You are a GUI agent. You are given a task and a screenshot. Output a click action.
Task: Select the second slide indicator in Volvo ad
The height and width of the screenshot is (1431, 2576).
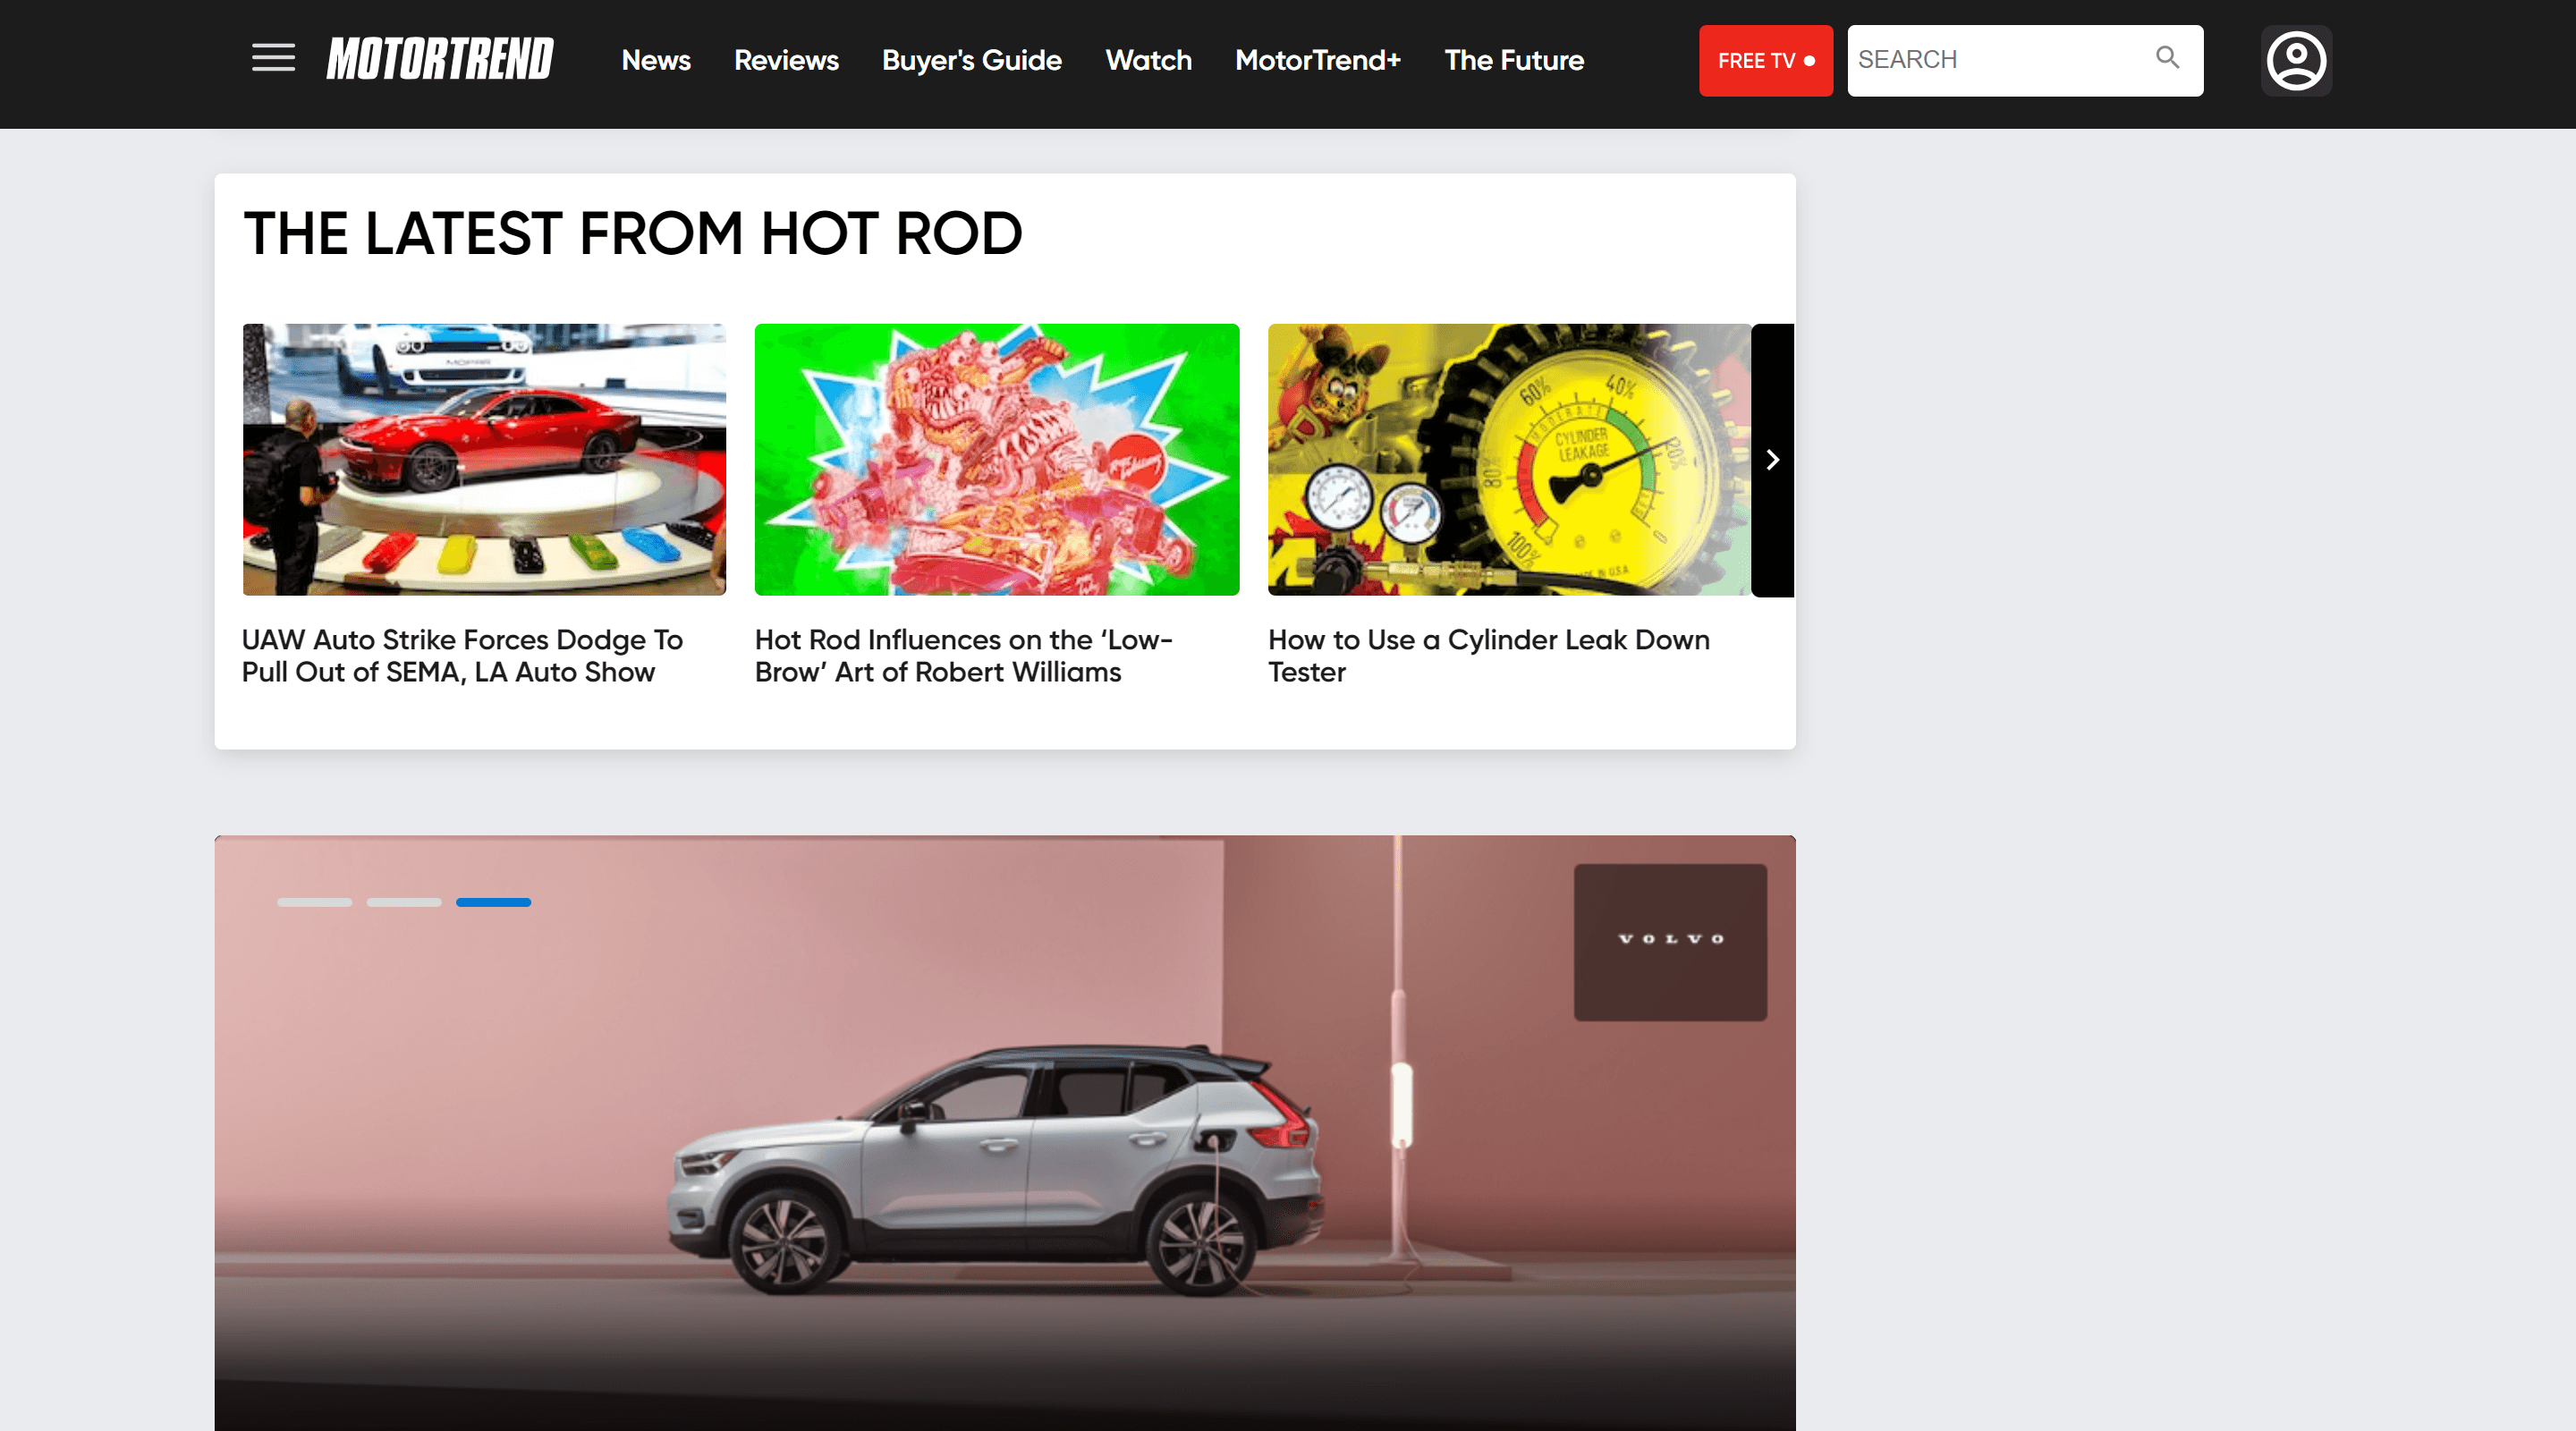tap(404, 902)
